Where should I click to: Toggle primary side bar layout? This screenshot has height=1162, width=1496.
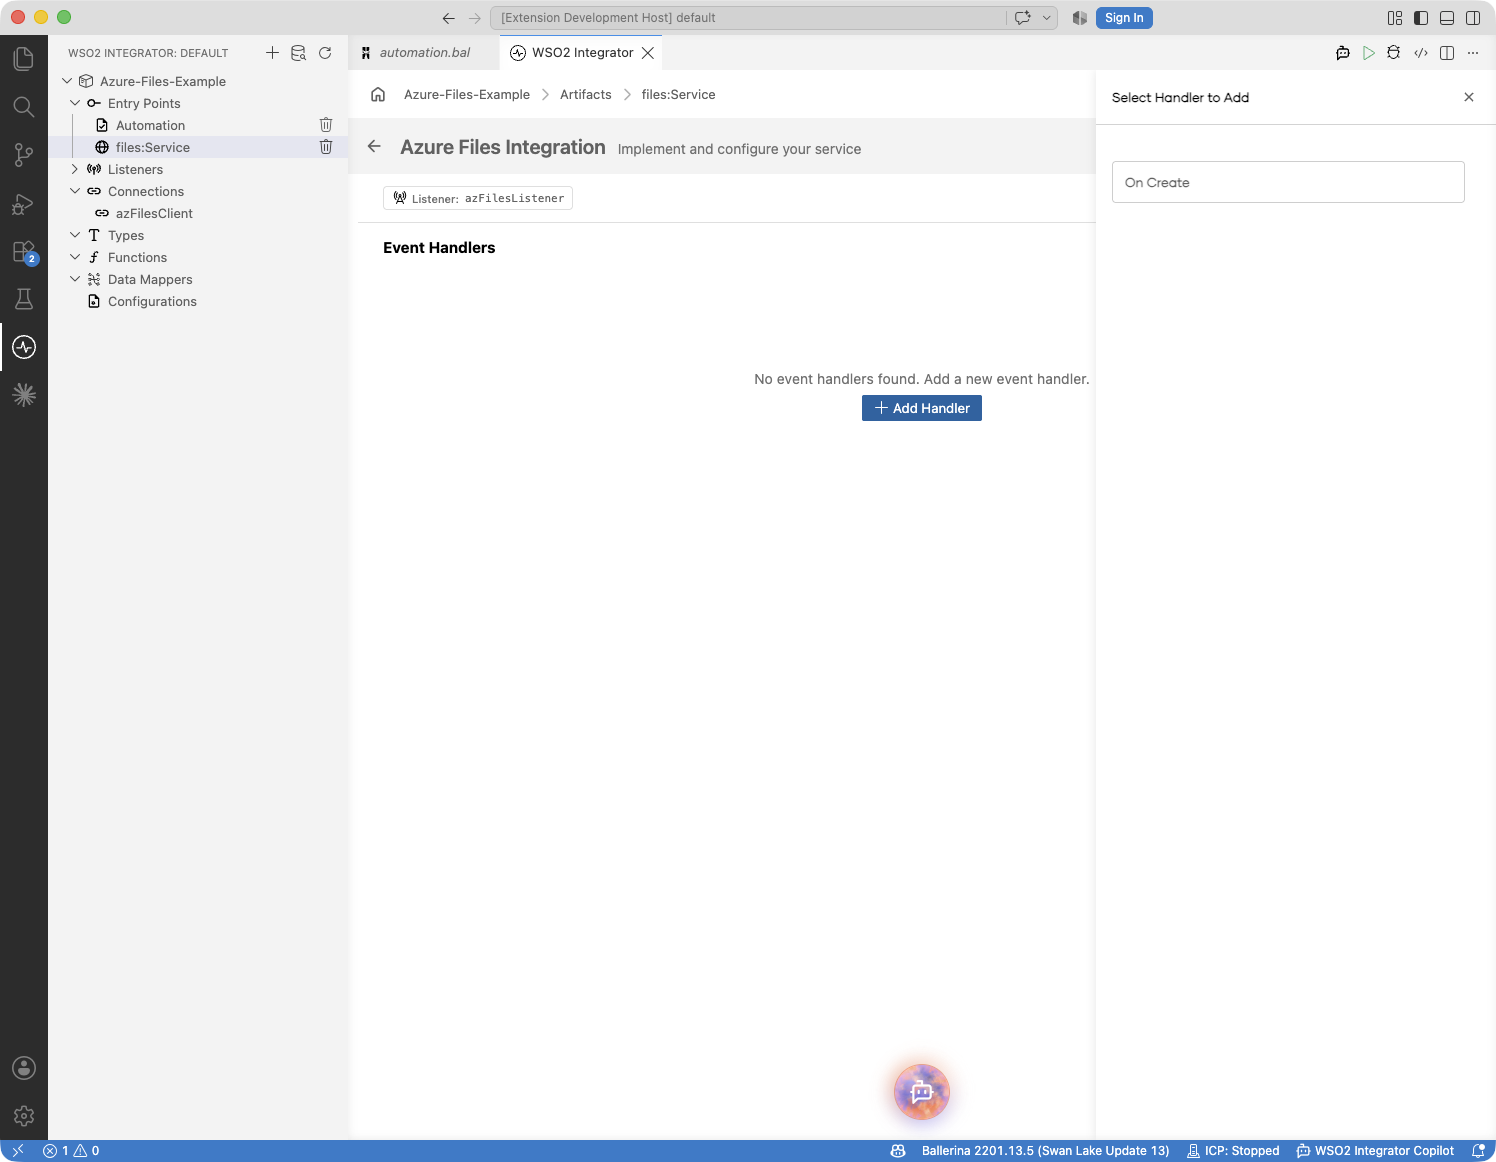pyautogui.click(x=1421, y=18)
